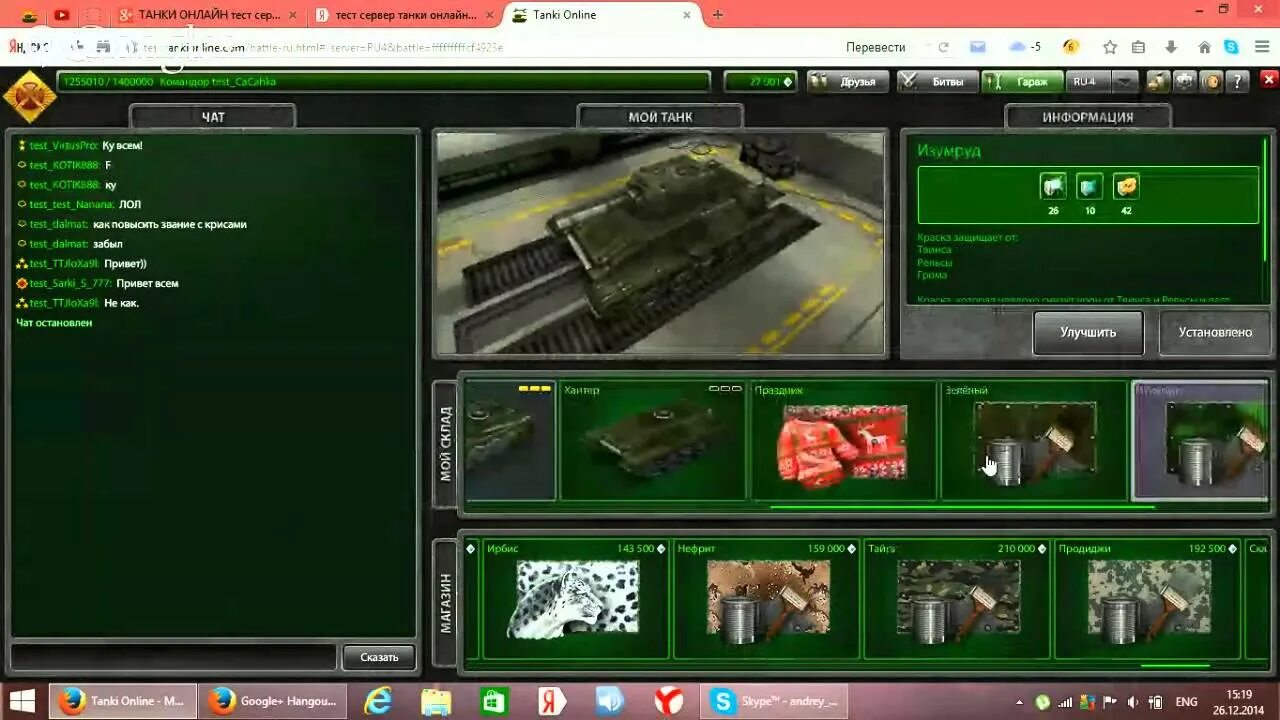Select the Зелёный paint in warehouse

point(1034,440)
